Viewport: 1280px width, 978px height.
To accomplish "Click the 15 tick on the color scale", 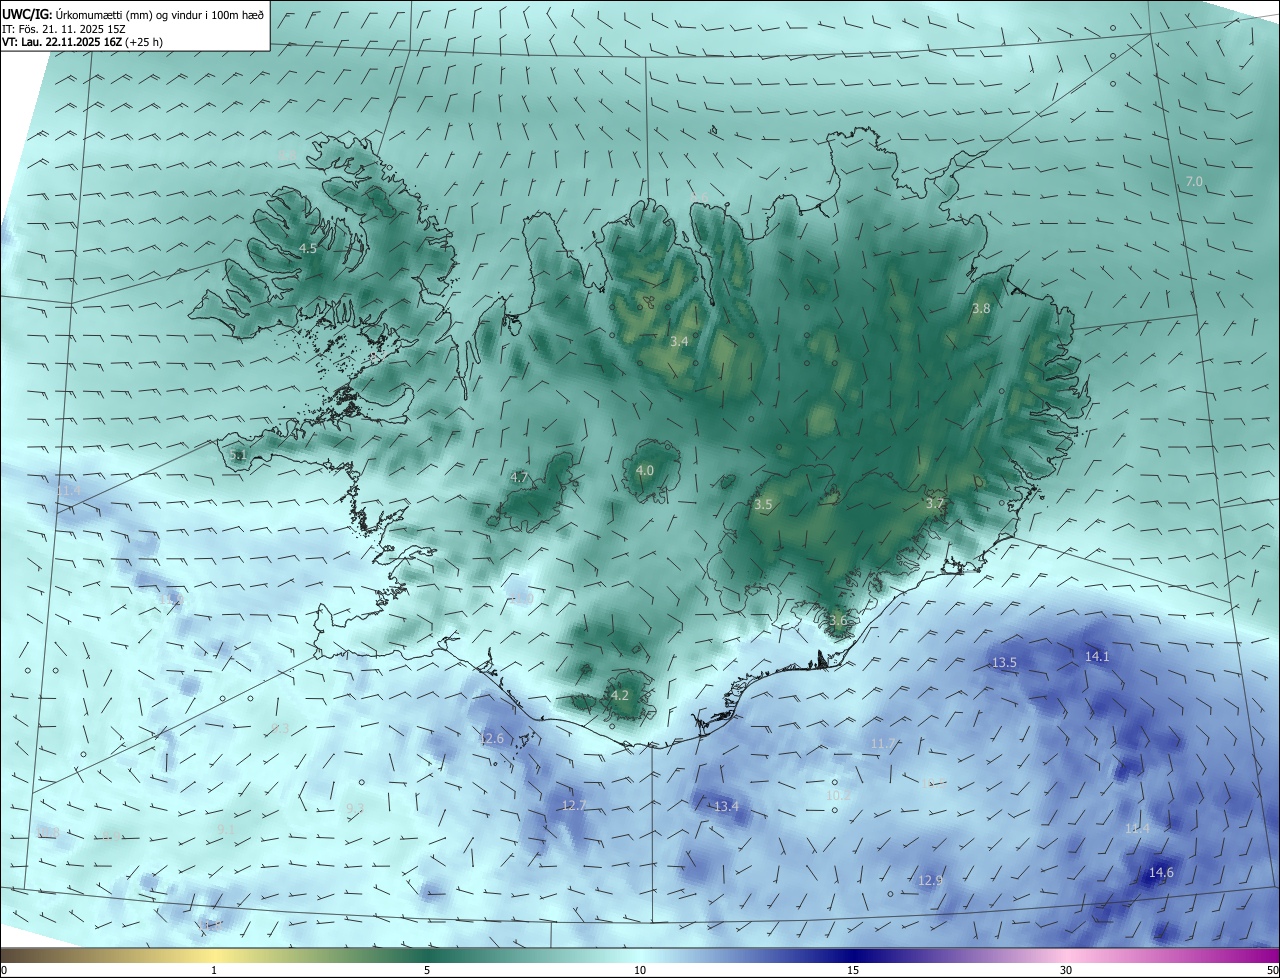I will click(x=853, y=970).
